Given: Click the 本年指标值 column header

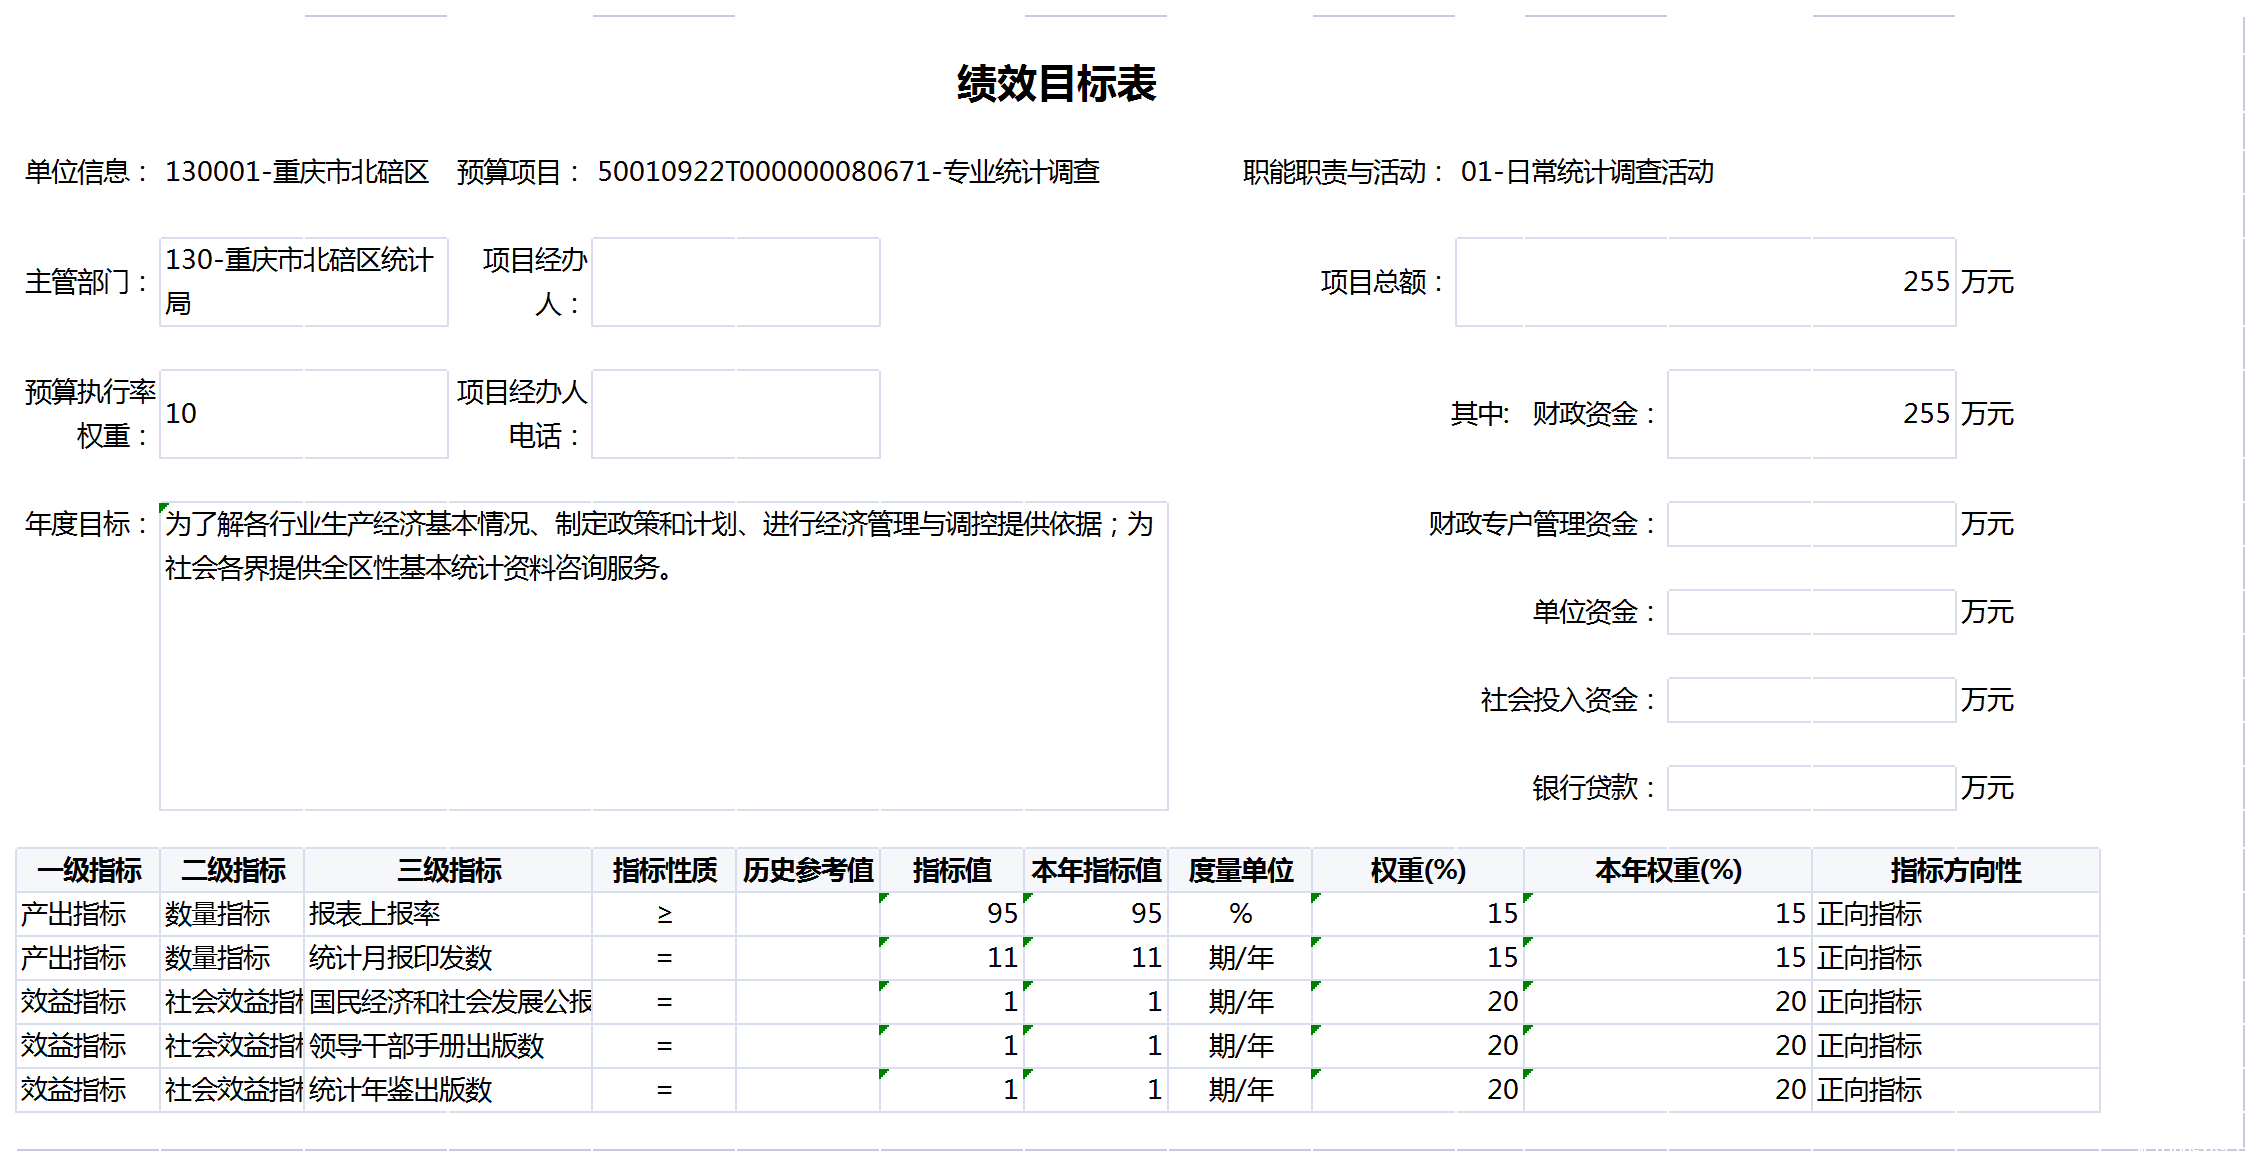Looking at the screenshot, I should click(x=1096, y=870).
